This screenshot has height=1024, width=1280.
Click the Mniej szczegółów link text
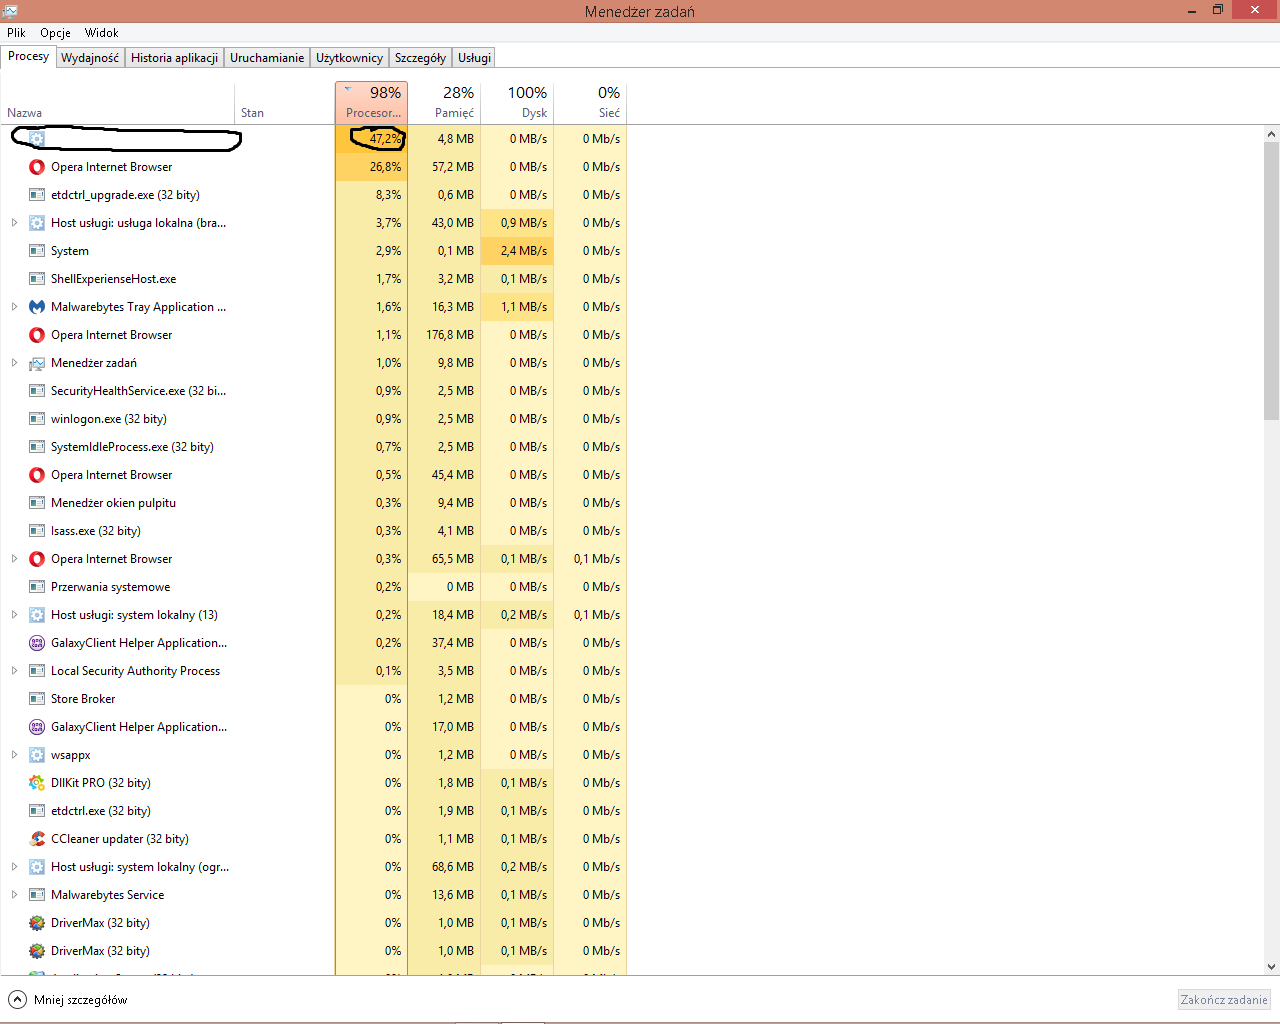coord(80,1000)
